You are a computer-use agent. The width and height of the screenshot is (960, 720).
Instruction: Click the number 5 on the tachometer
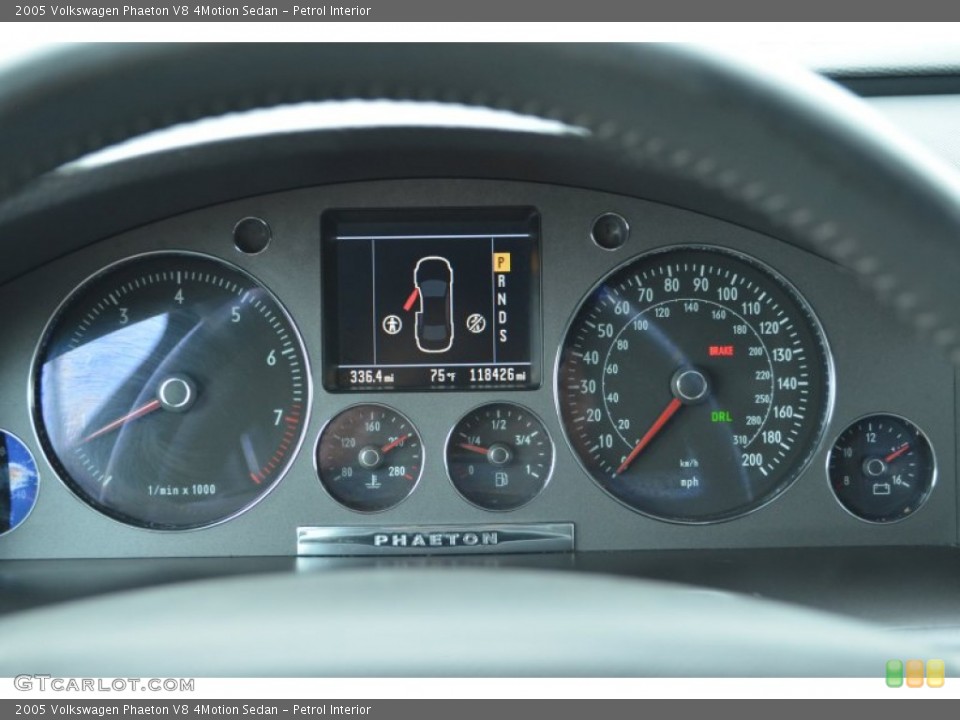click(x=236, y=315)
